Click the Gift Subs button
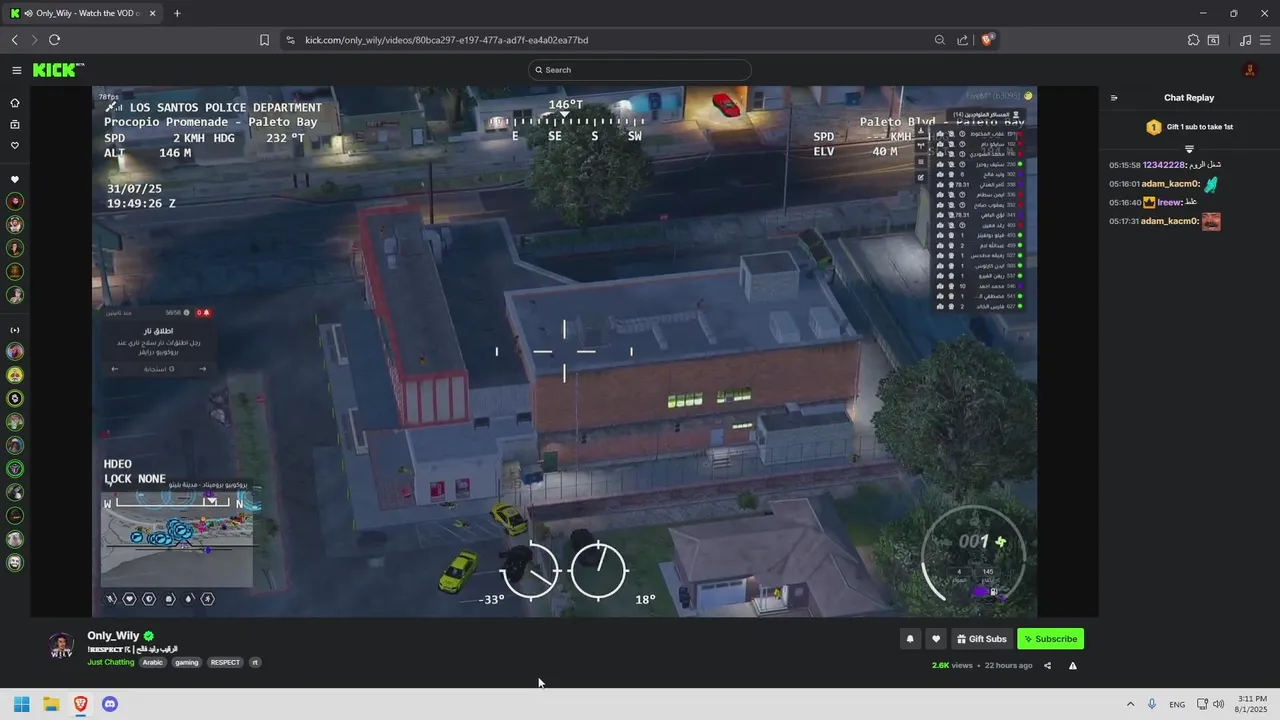Image resolution: width=1280 pixels, height=720 pixels. [982, 639]
